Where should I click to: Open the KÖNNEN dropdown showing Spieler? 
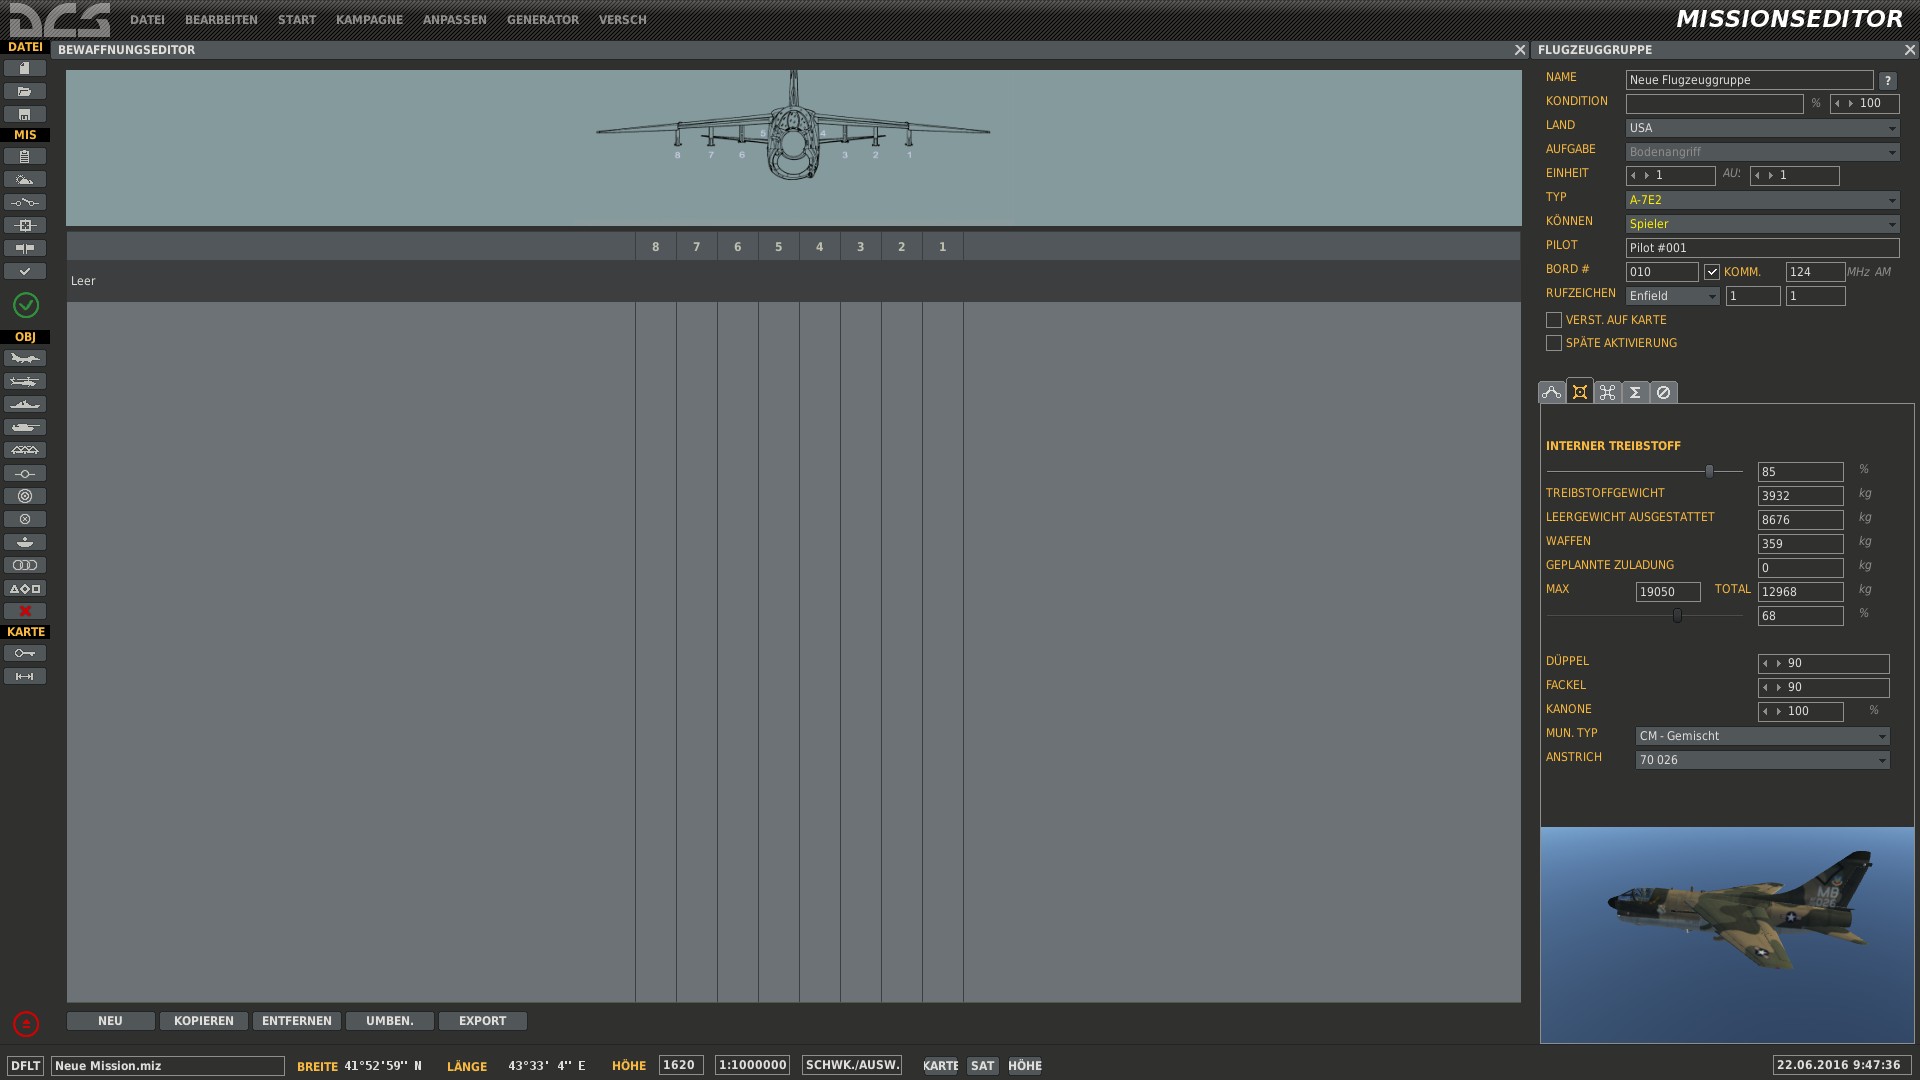coord(1762,224)
